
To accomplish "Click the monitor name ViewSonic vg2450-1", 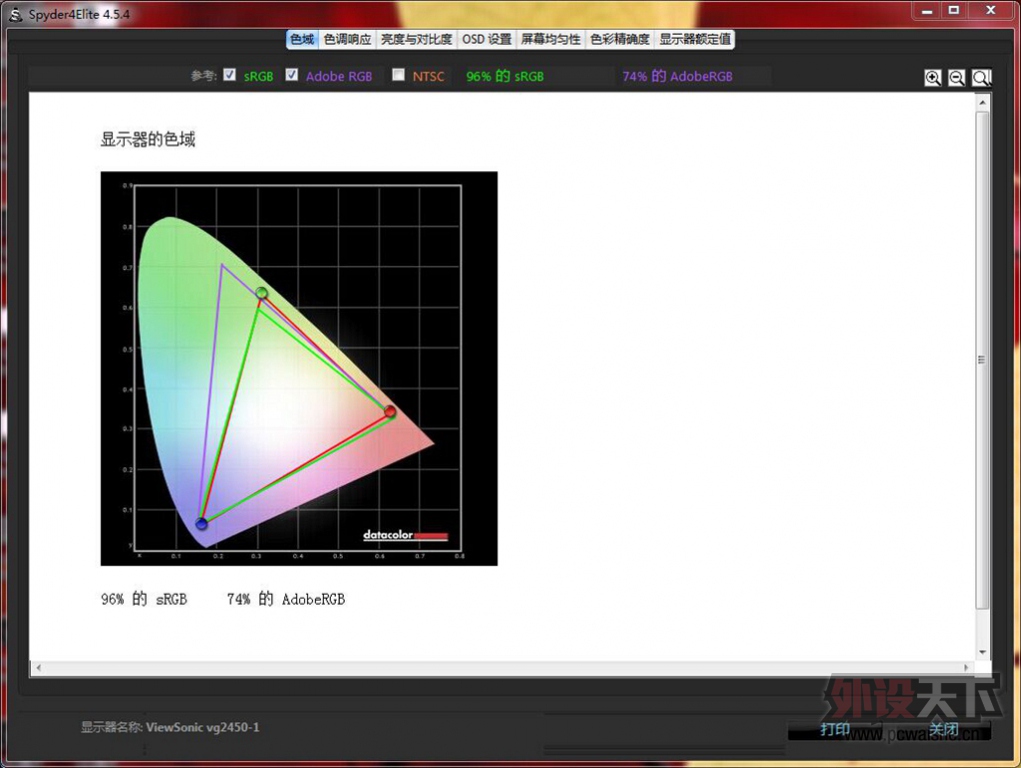I will tap(203, 727).
